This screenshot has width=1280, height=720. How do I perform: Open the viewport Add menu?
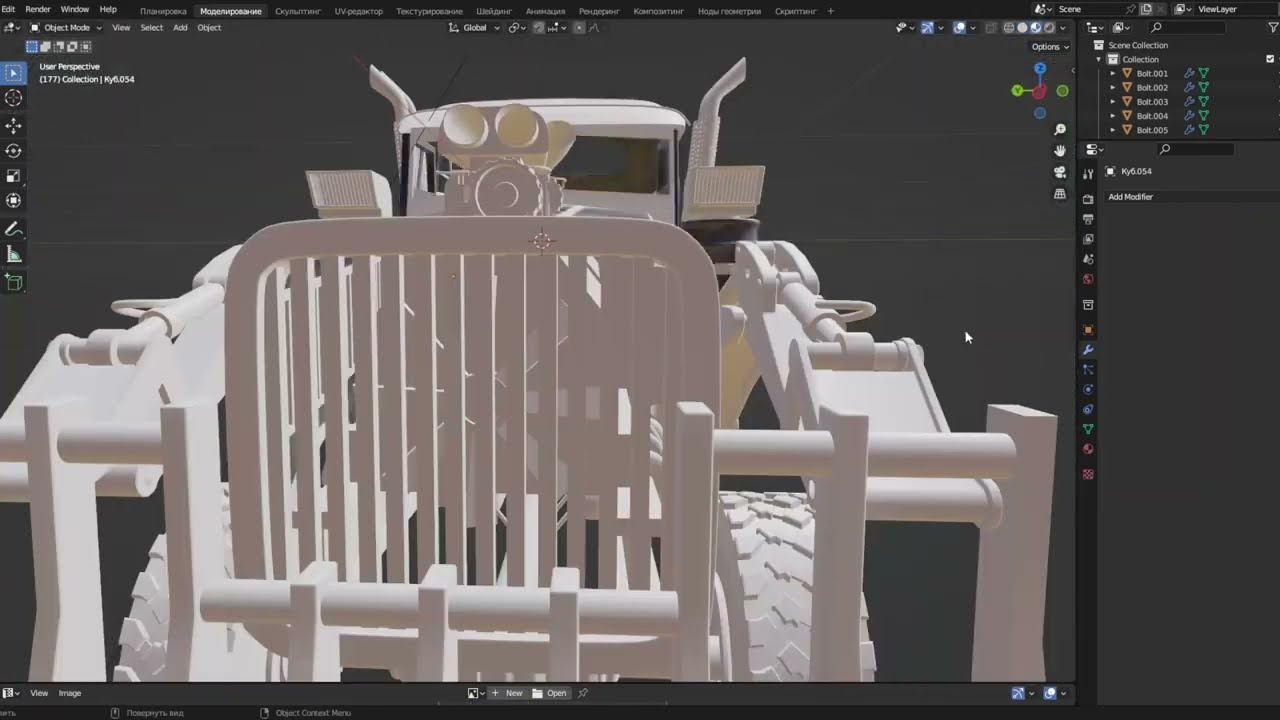point(180,28)
